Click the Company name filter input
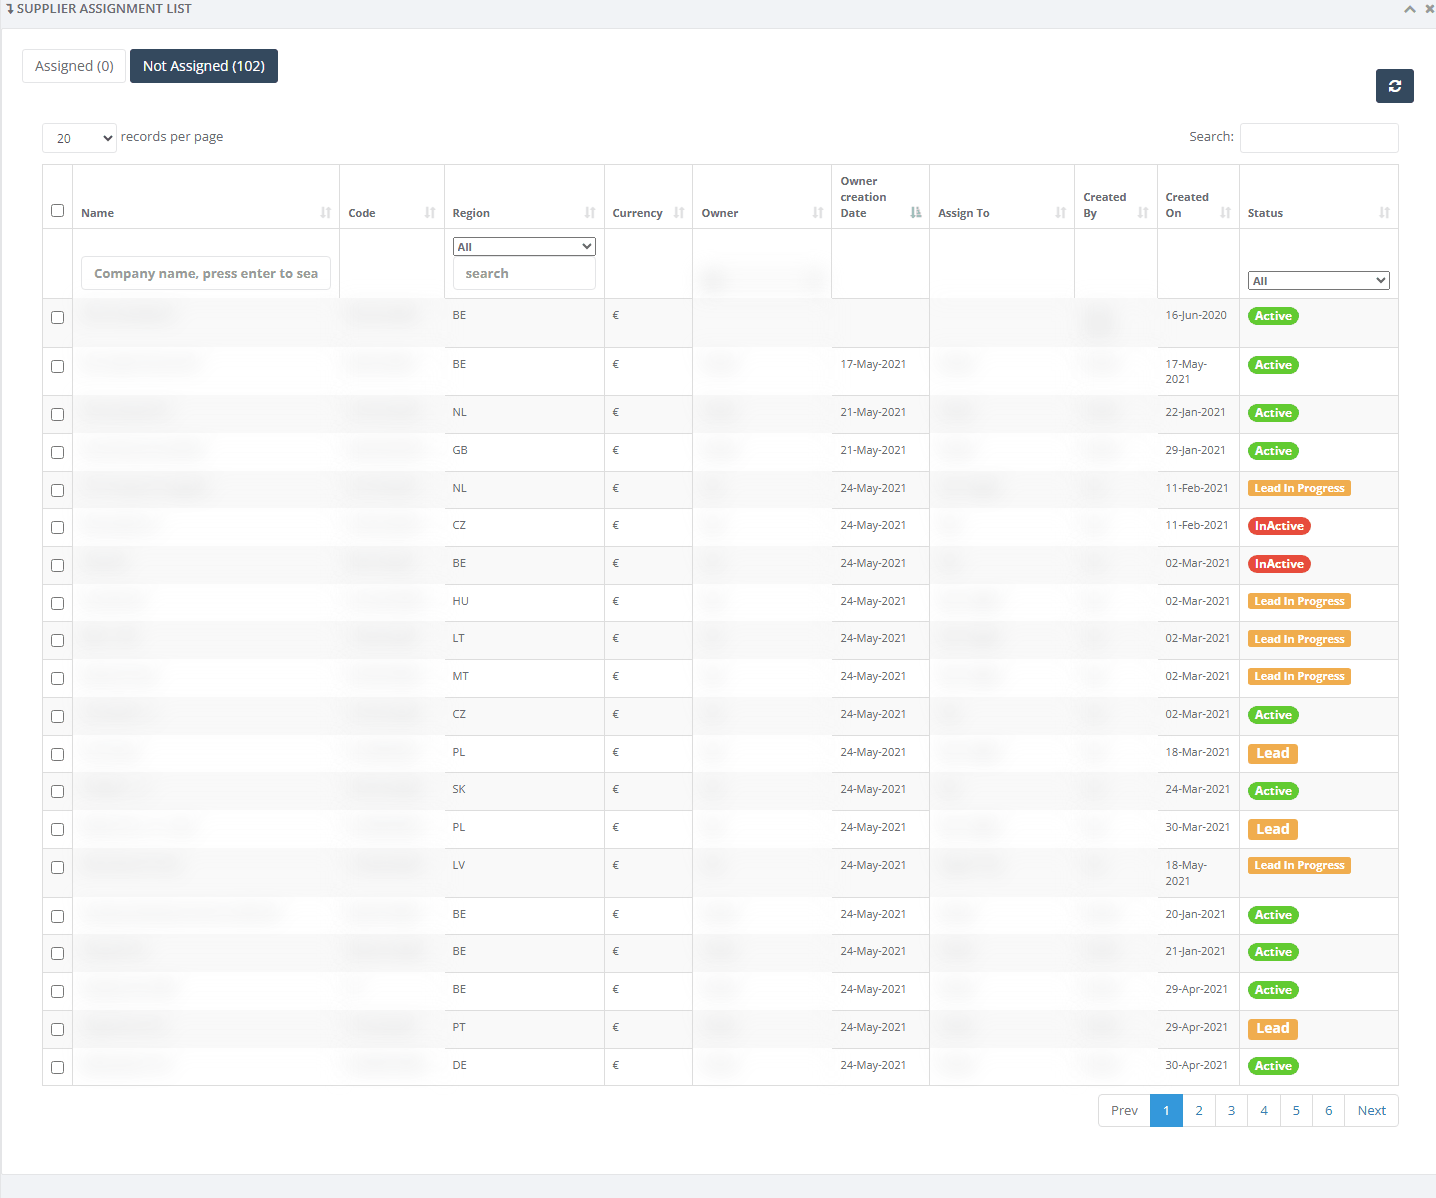Screen dimensions: 1436x1198 pyautogui.click(x=206, y=273)
